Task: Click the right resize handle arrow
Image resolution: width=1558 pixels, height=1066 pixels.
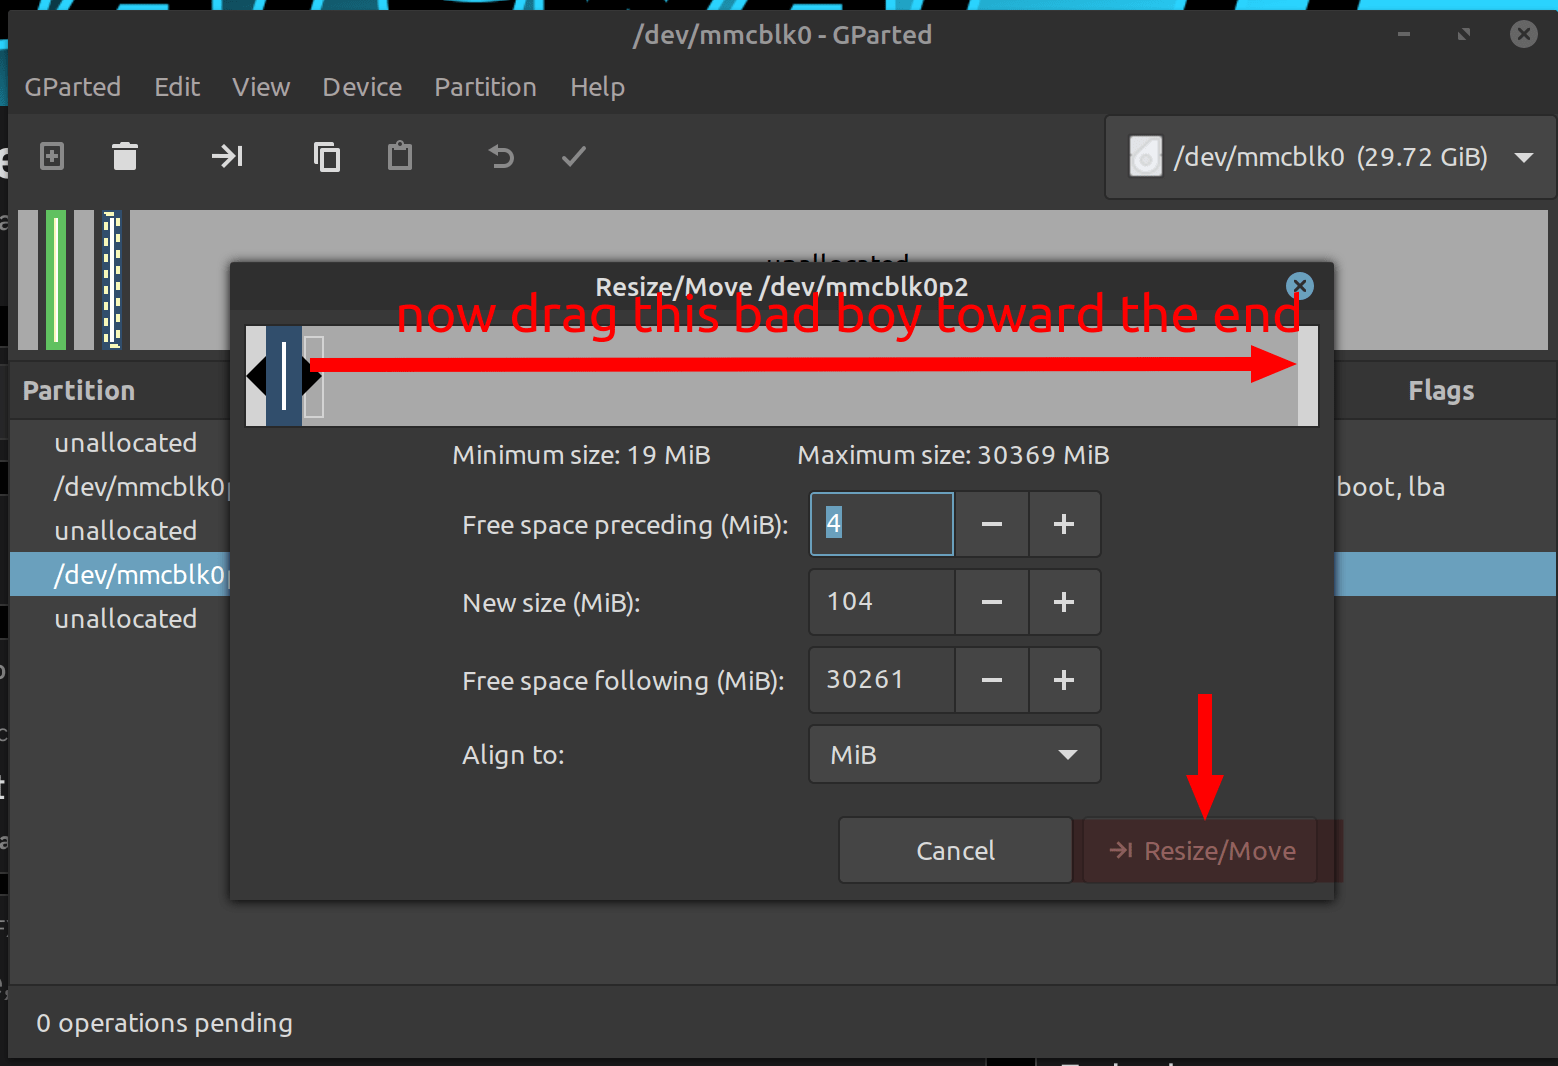Action: pos(312,376)
